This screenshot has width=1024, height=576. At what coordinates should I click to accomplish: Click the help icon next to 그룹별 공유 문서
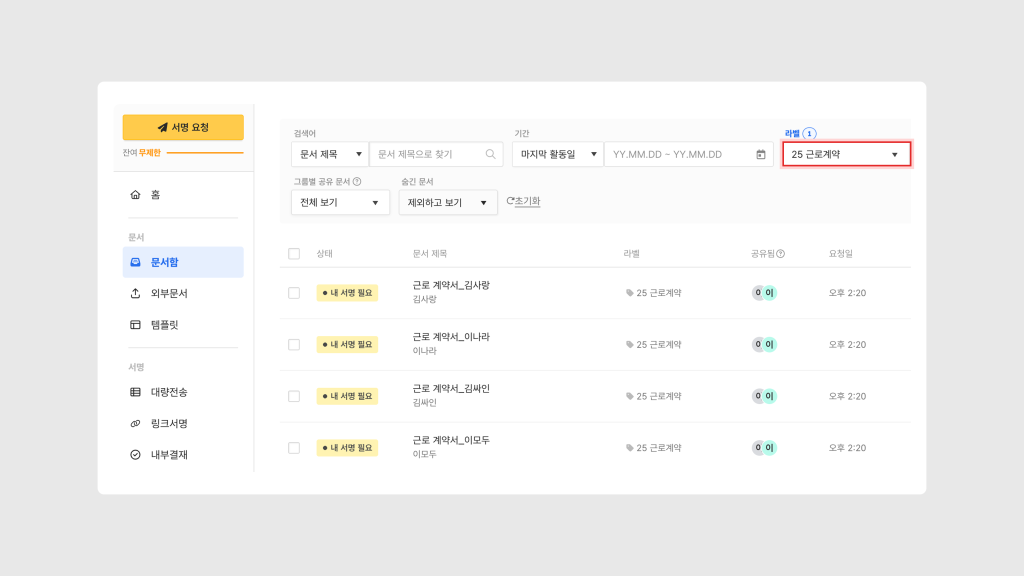pos(357,182)
